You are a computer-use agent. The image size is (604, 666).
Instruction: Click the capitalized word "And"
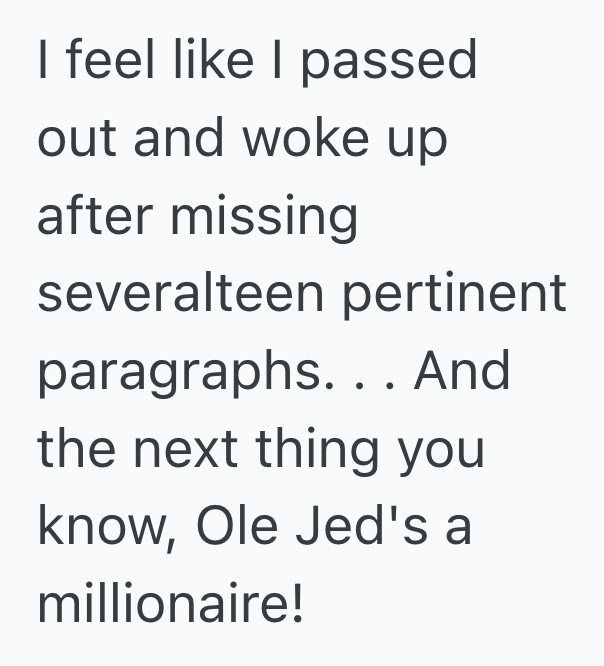coord(461,370)
